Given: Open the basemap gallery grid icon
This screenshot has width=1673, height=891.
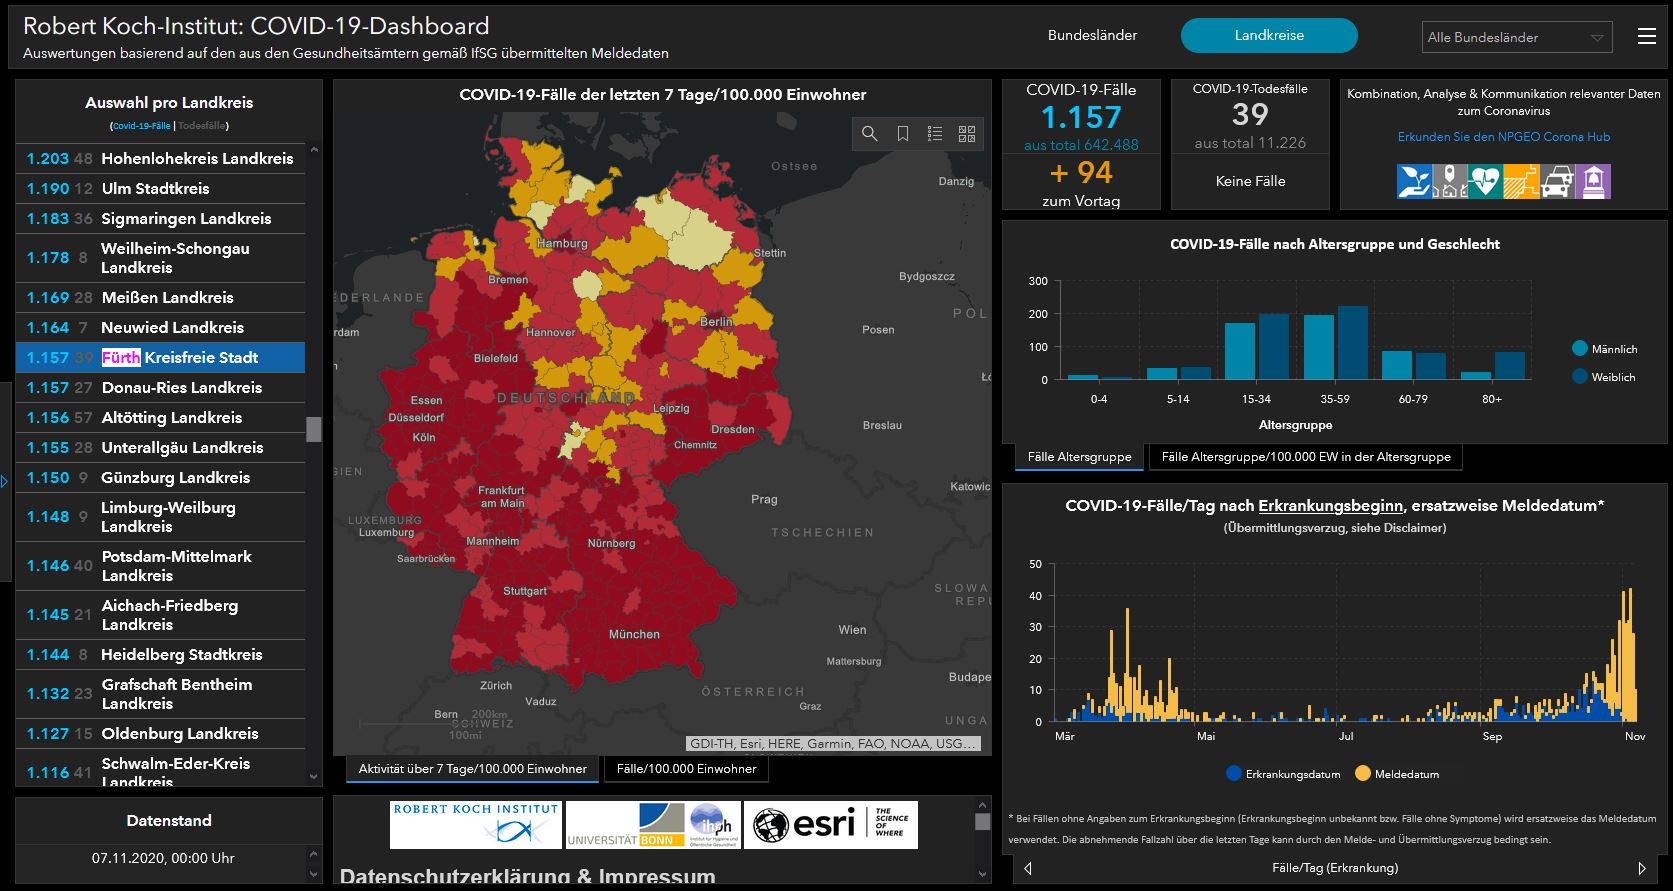Looking at the screenshot, I should pos(967,134).
